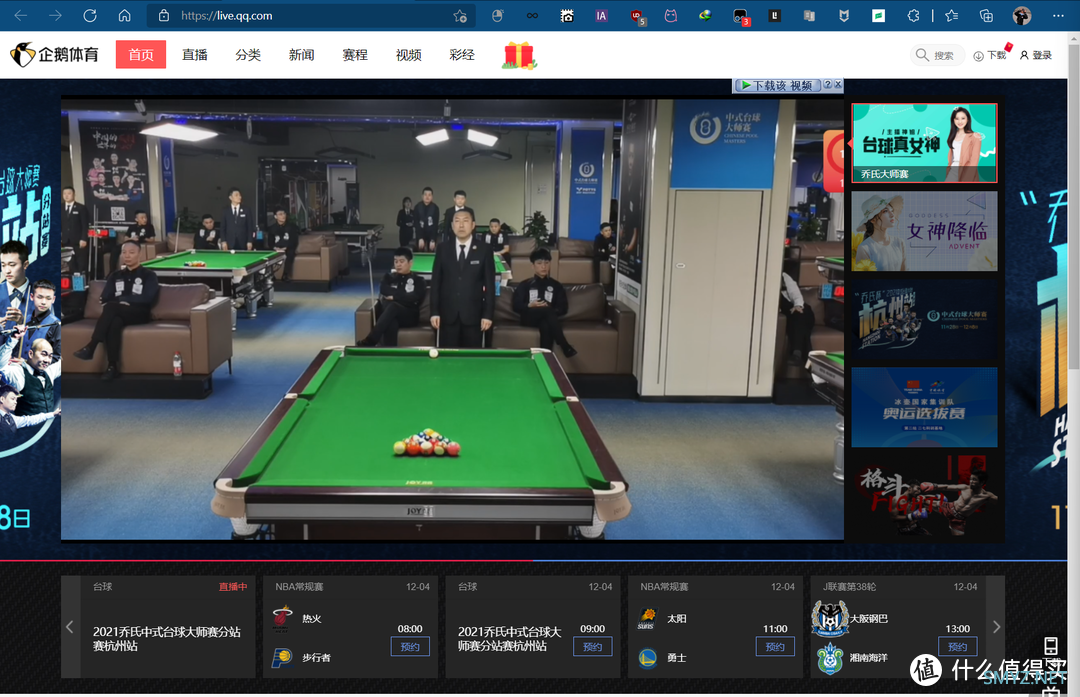The height and width of the screenshot is (697, 1080).
Task: Click the 步行者 team name
Action: (x=316, y=658)
